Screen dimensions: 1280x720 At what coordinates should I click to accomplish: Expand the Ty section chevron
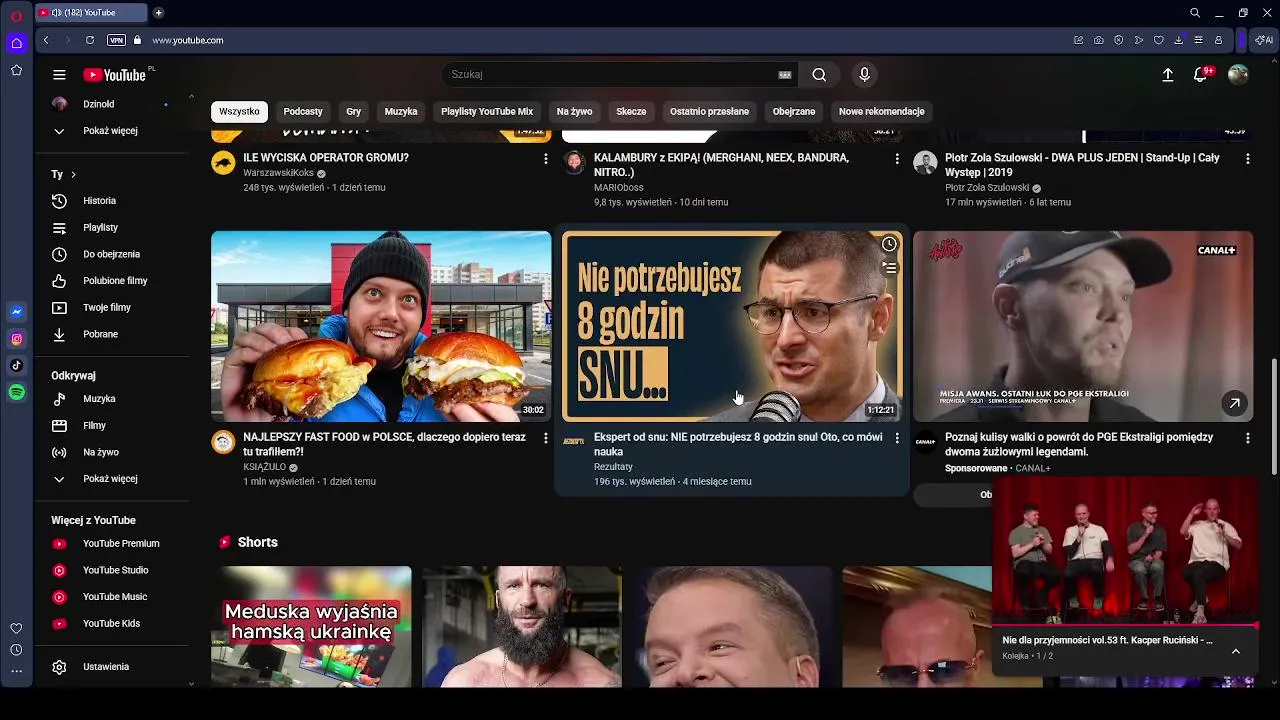(73, 175)
